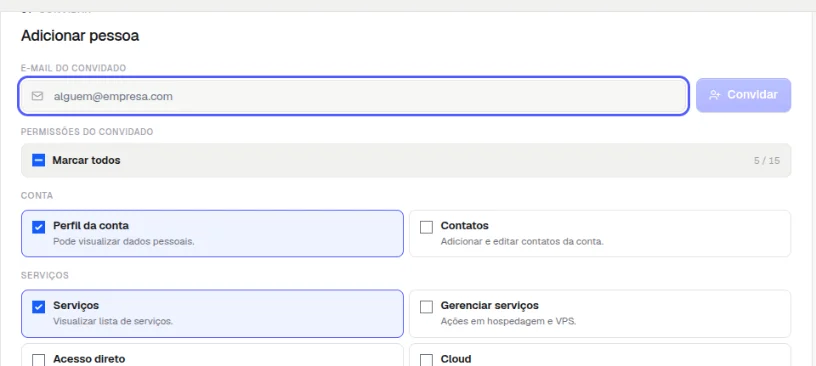Click the Adicionar pessoa heading
Viewport: 816px width, 366px height.
pyautogui.click(x=80, y=36)
